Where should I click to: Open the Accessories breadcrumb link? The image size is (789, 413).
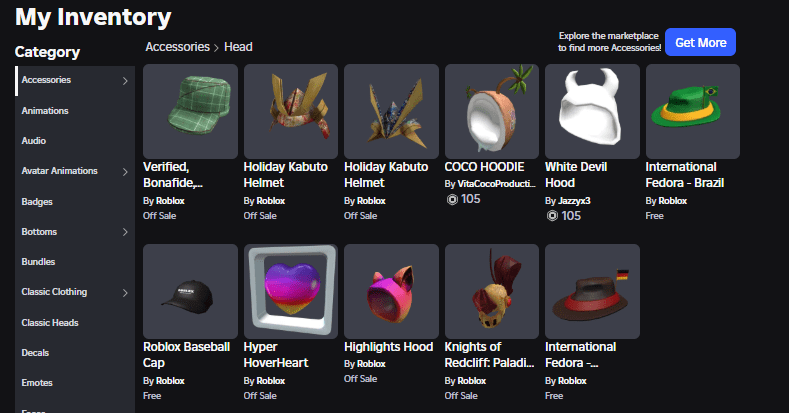point(178,47)
